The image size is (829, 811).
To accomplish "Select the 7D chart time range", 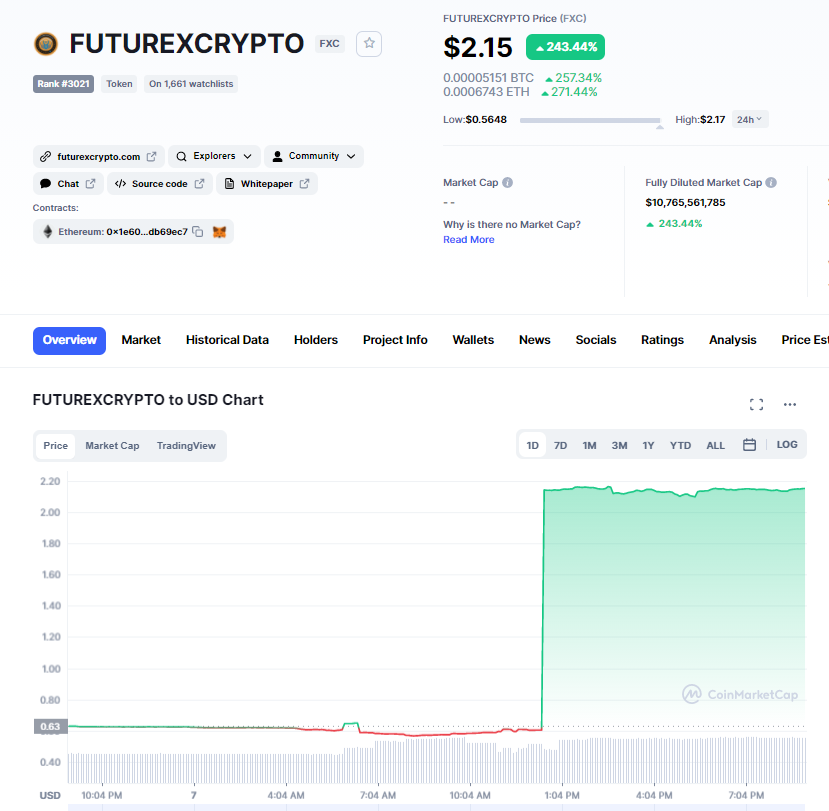I will [561, 445].
